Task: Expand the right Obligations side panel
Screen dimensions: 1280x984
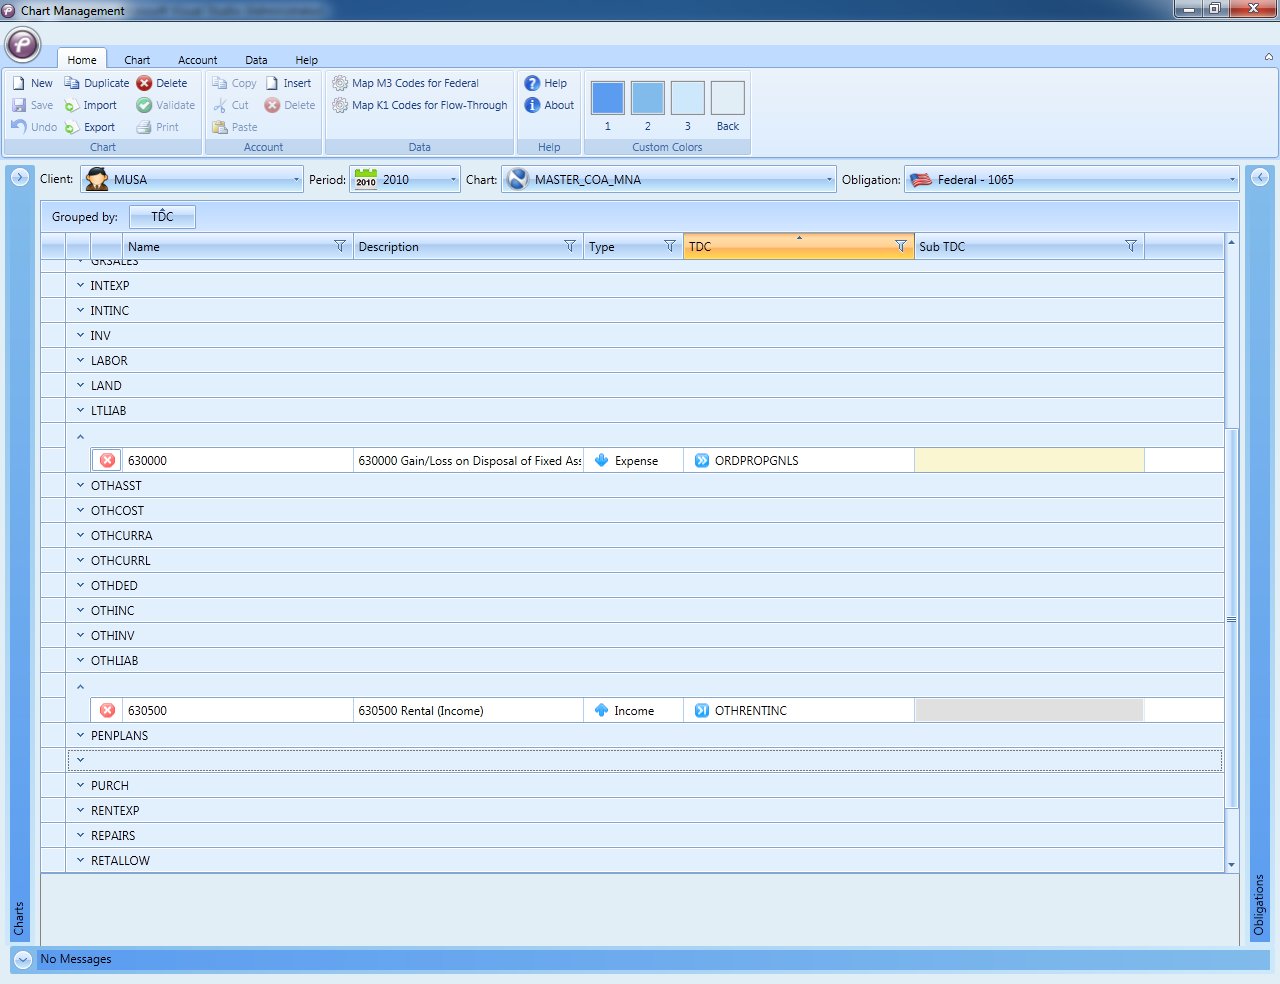Action: click(1260, 177)
